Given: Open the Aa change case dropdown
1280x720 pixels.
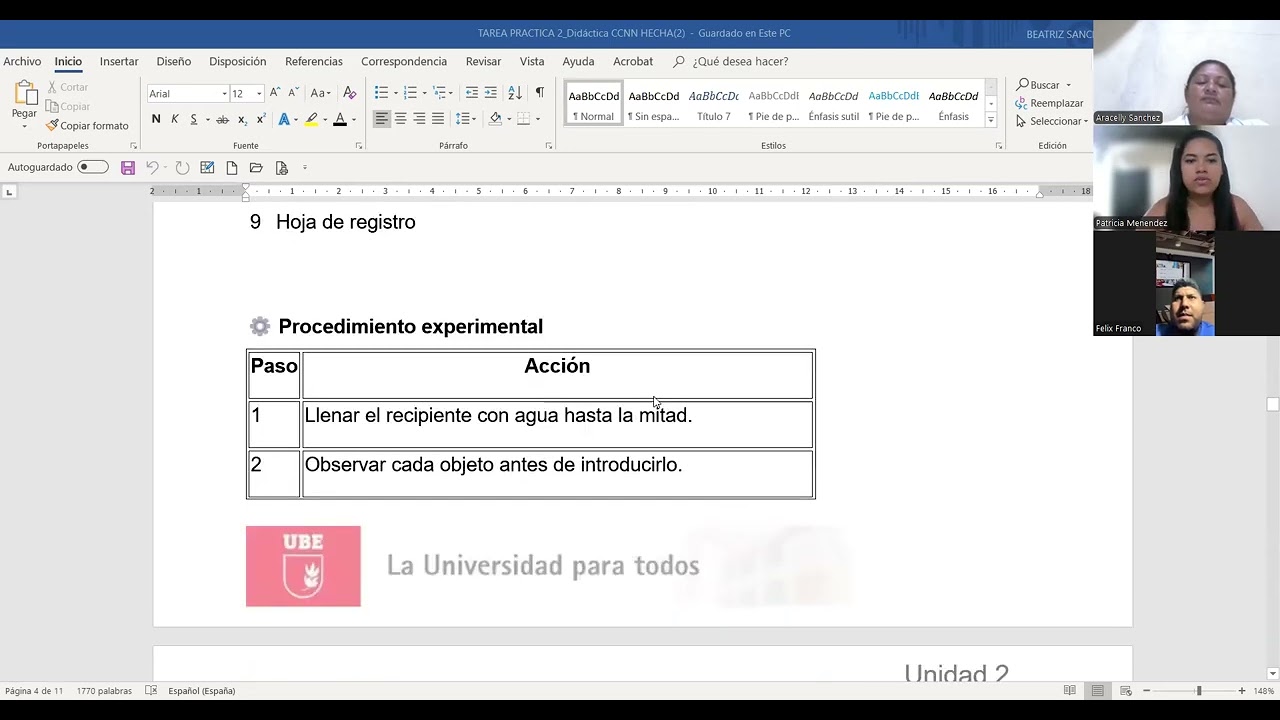Looking at the screenshot, I should 320,93.
